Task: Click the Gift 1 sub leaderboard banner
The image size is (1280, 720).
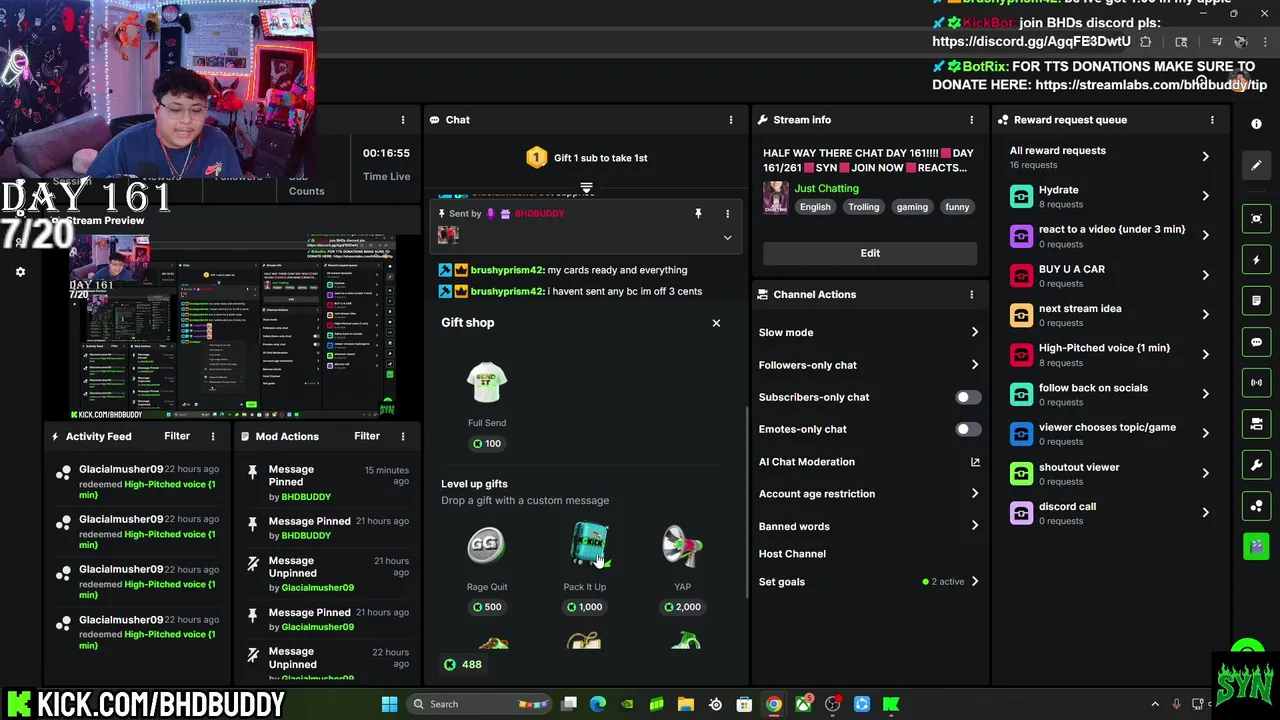Action: point(587,158)
